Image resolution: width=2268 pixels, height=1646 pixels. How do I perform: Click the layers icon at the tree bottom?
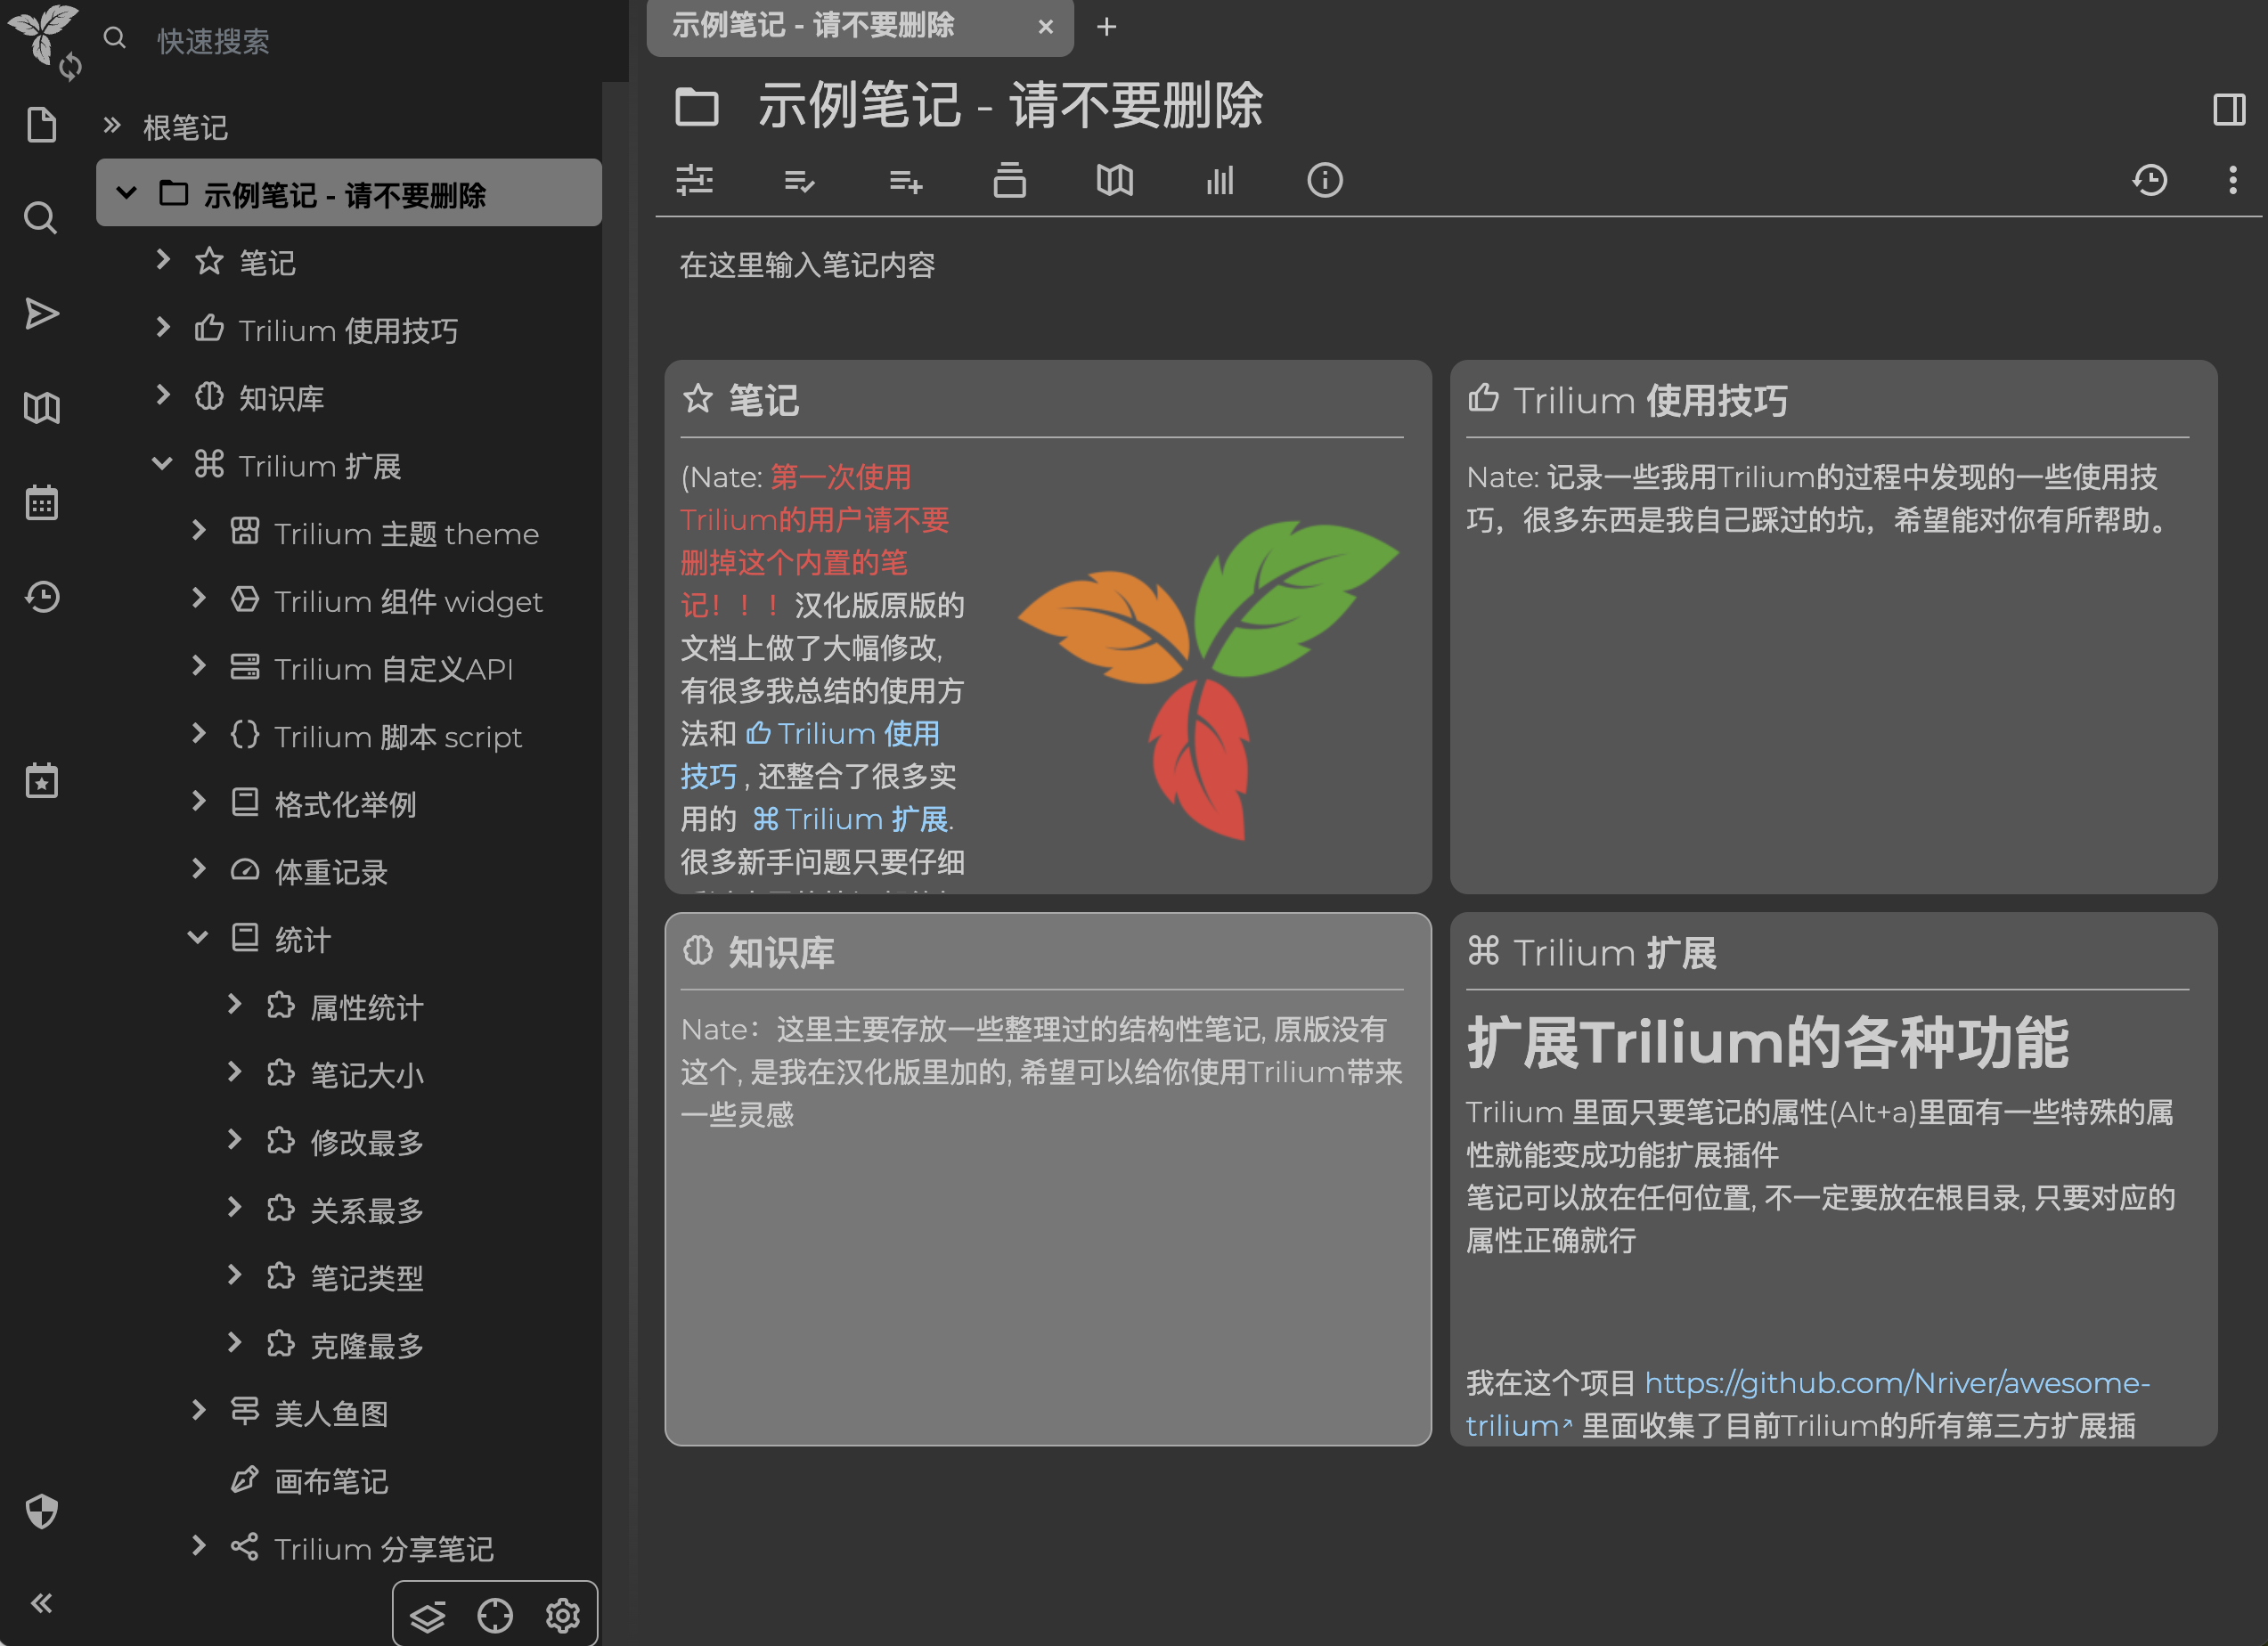point(428,1616)
